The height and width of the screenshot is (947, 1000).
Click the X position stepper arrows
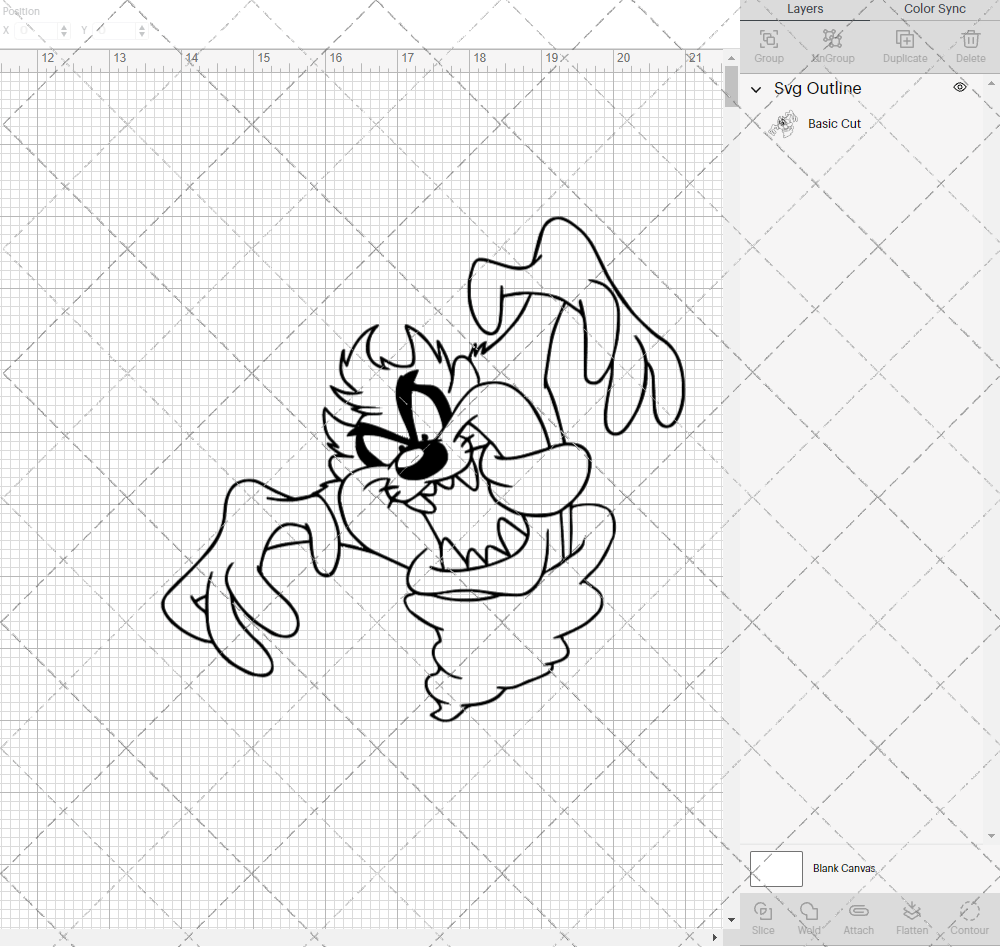click(64, 31)
